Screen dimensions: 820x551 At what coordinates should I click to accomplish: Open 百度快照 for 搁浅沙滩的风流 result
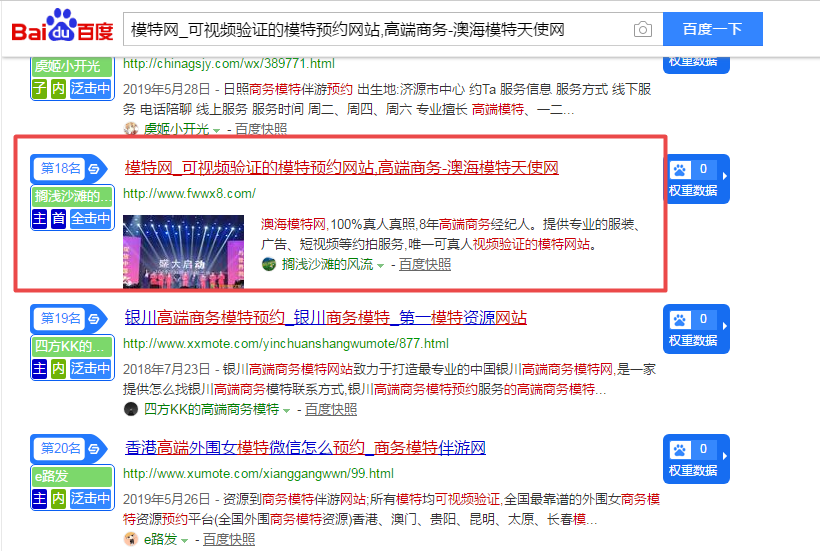point(425,265)
